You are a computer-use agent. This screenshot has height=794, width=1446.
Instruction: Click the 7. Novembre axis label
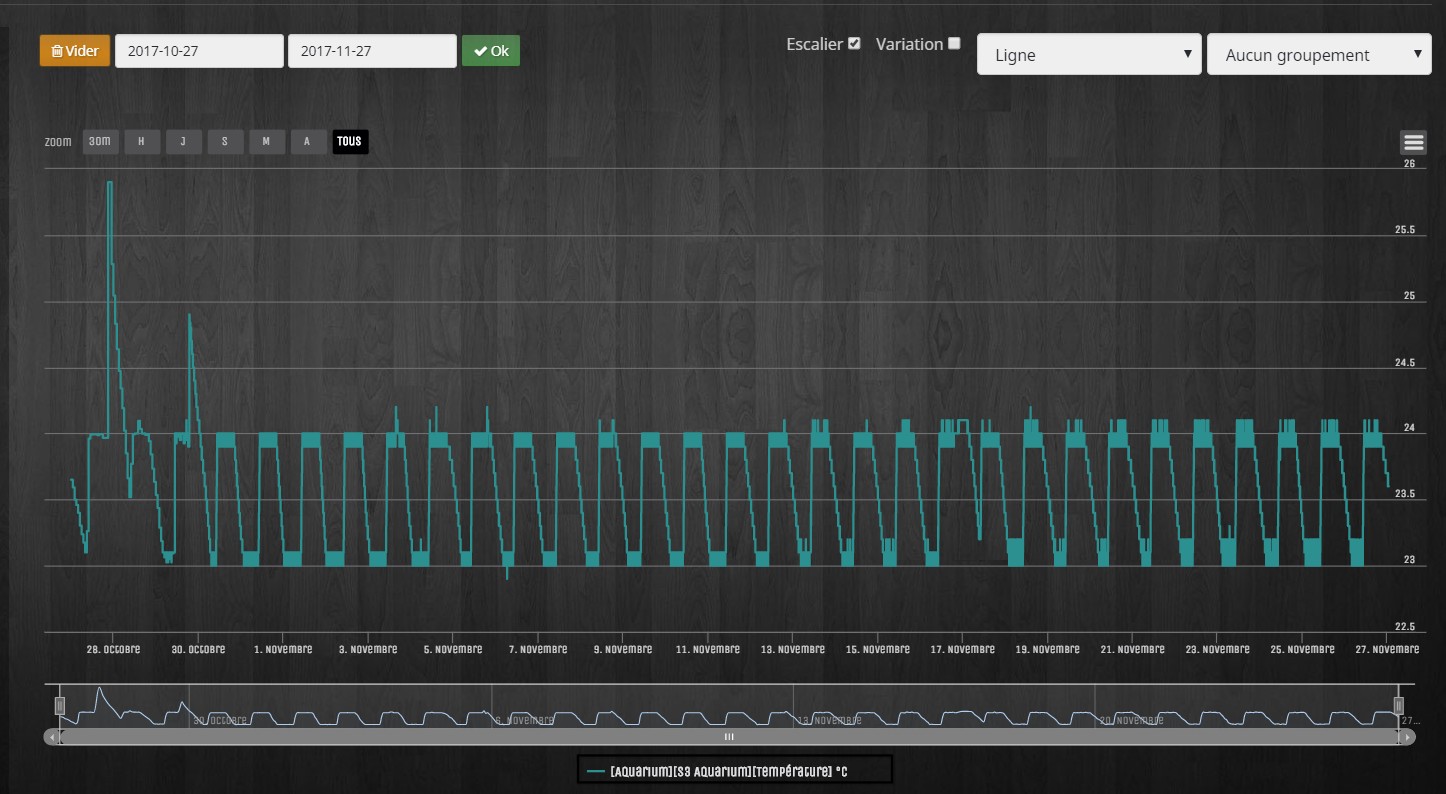(x=537, y=650)
